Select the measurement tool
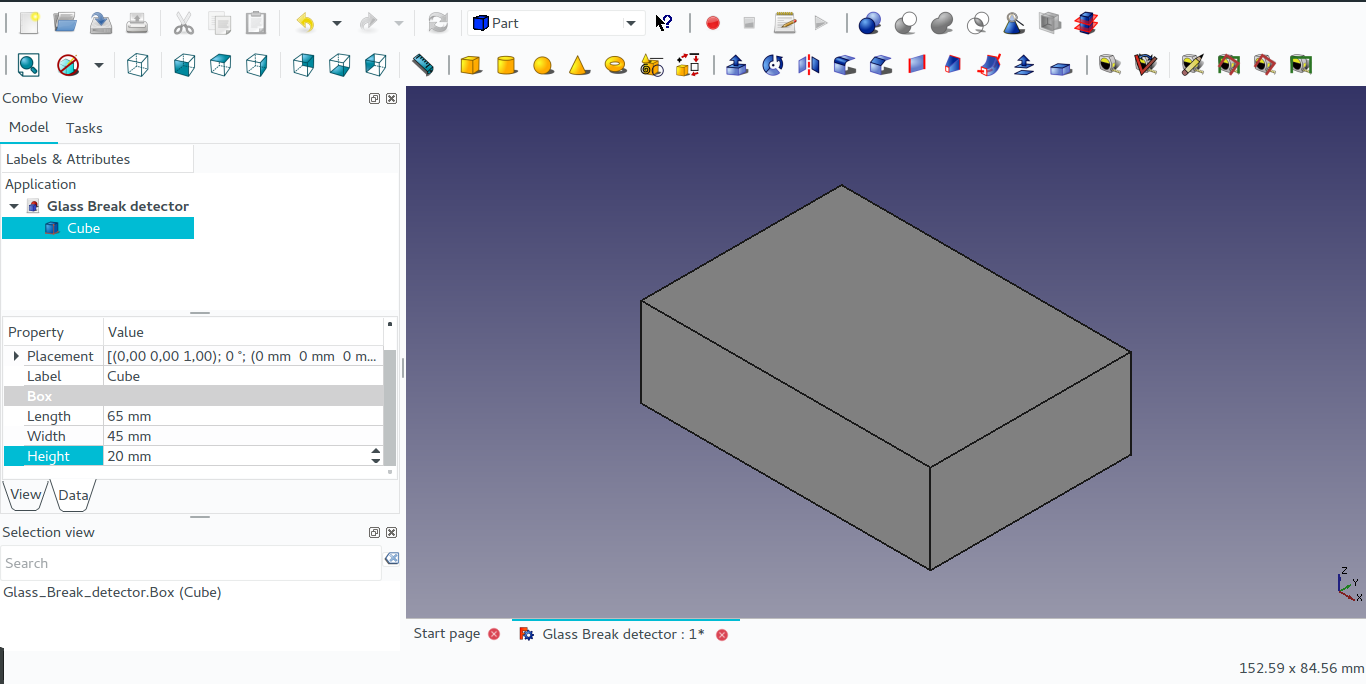 click(x=423, y=64)
